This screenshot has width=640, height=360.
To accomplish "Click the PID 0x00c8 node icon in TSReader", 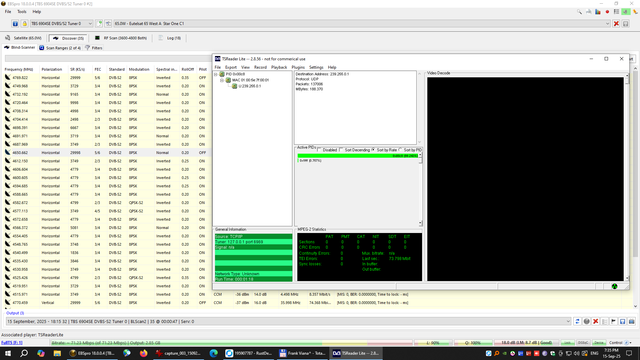I will point(222,74).
